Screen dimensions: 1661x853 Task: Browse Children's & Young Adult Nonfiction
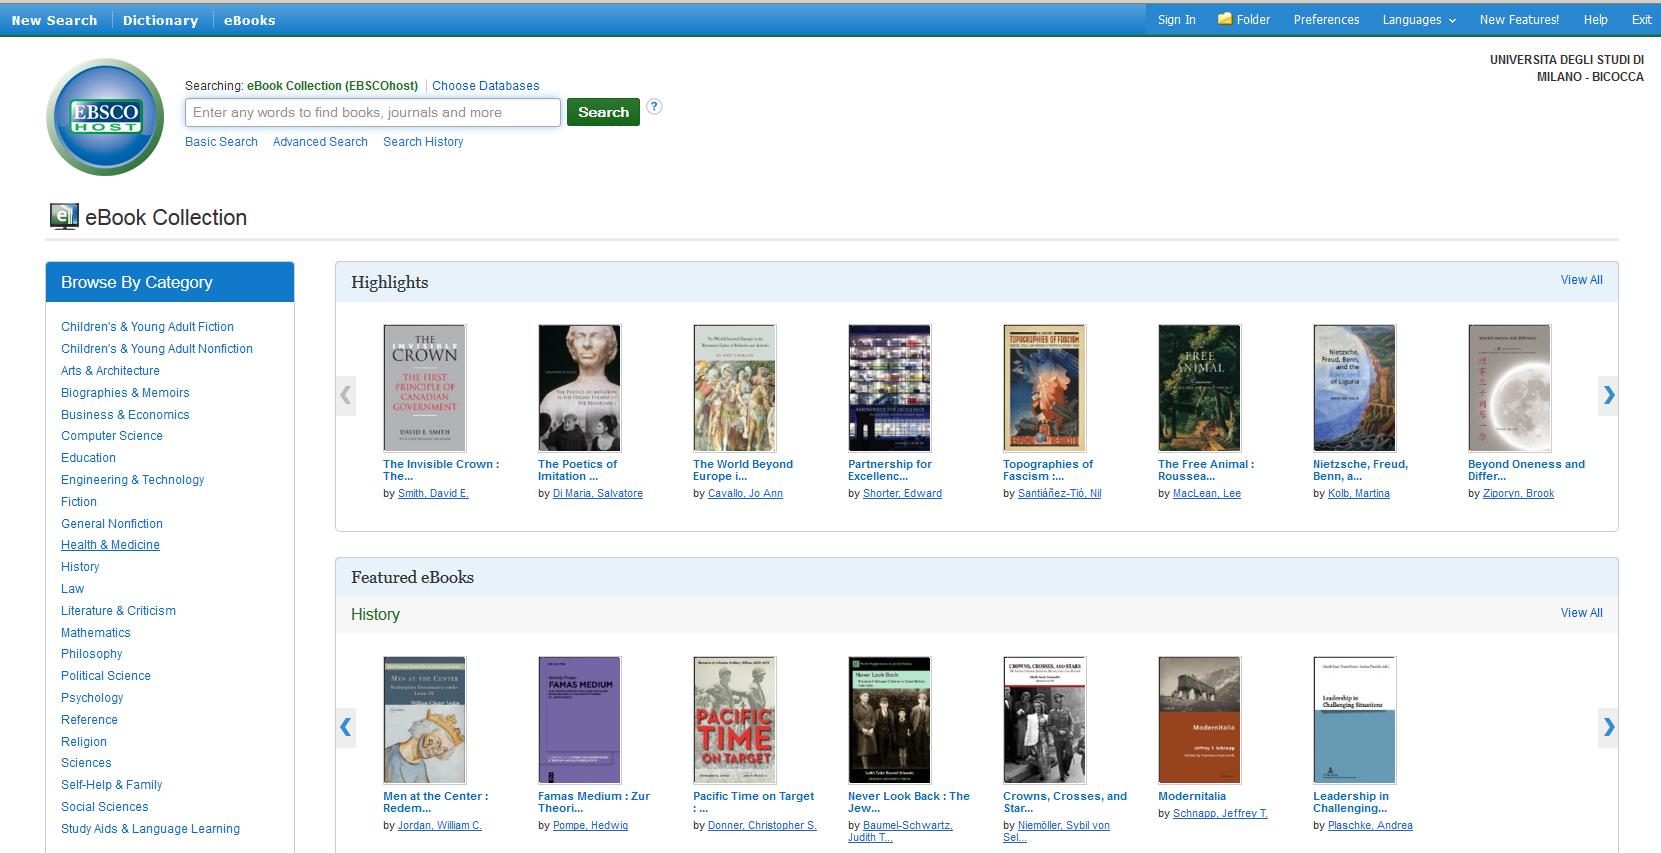(x=157, y=349)
